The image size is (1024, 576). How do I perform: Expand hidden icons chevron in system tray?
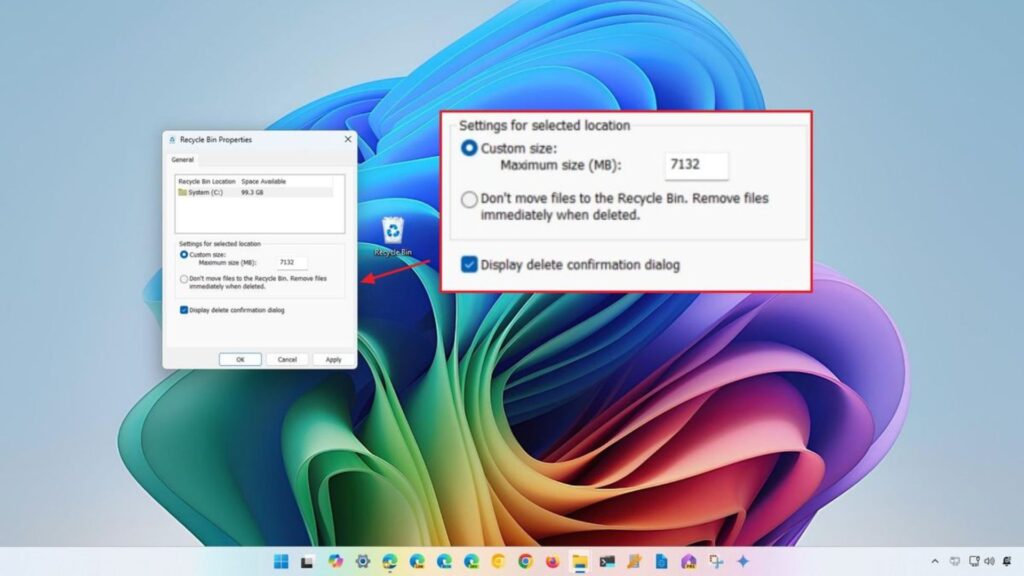coord(935,561)
